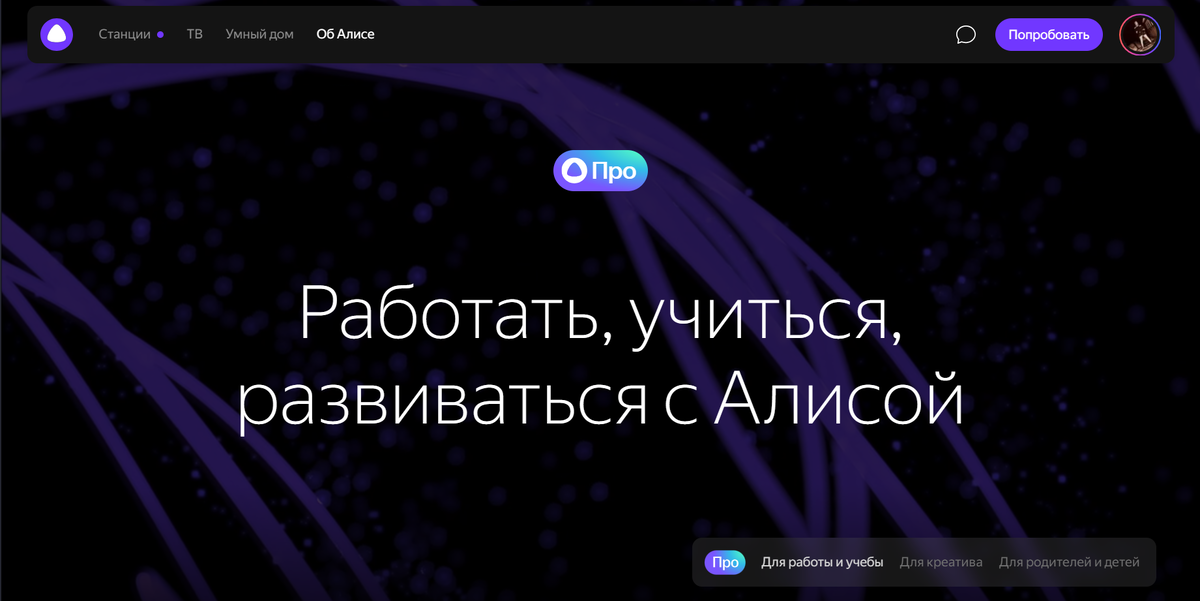Open the user profile avatar

click(x=1140, y=35)
